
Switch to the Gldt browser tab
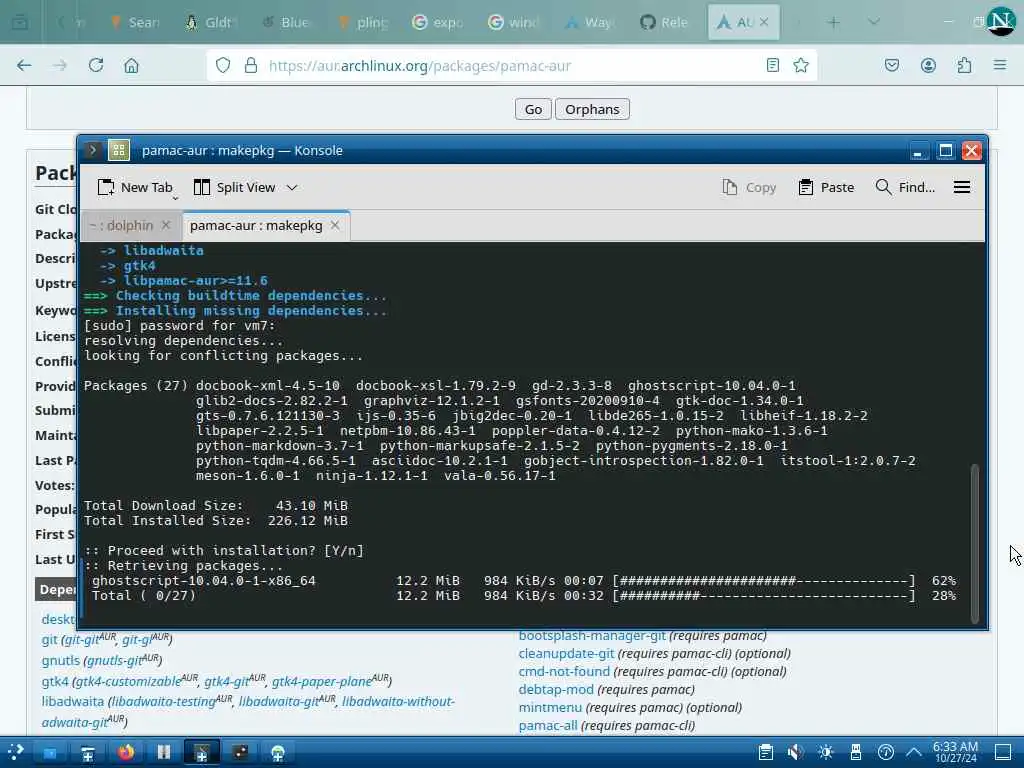click(209, 22)
